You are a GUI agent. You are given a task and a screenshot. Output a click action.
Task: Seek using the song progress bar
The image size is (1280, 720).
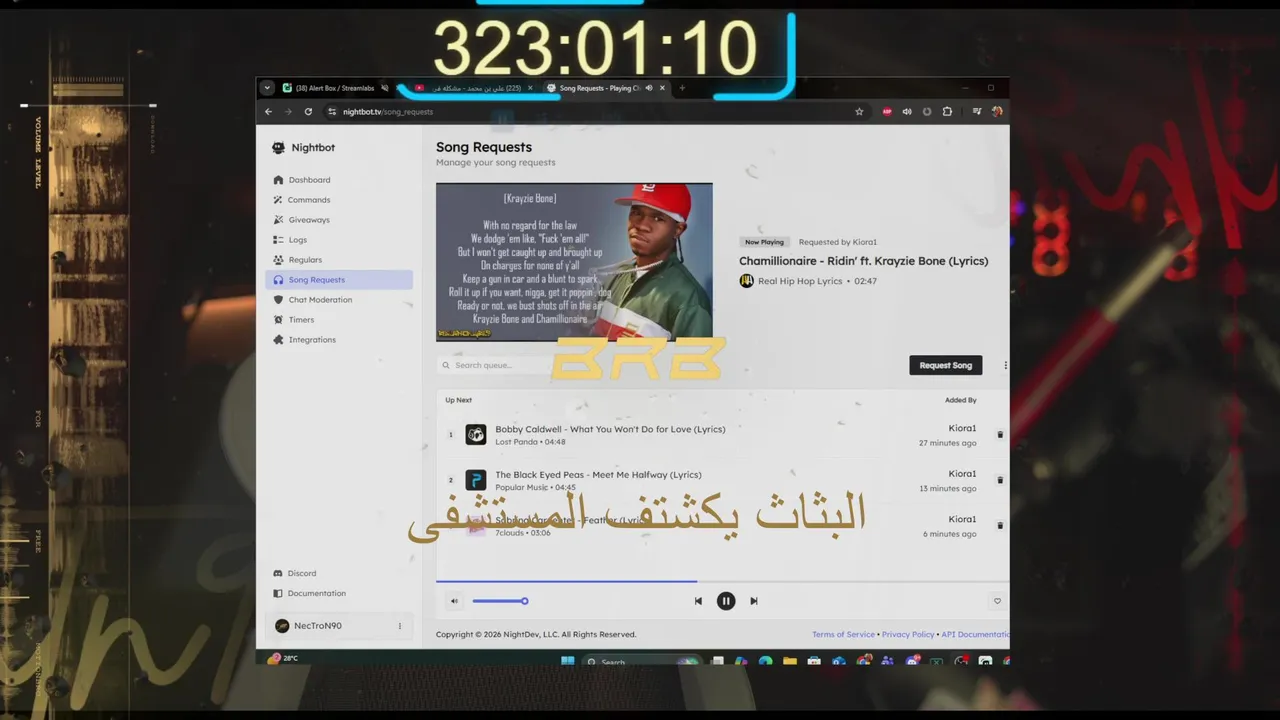pyautogui.click(x=722, y=581)
